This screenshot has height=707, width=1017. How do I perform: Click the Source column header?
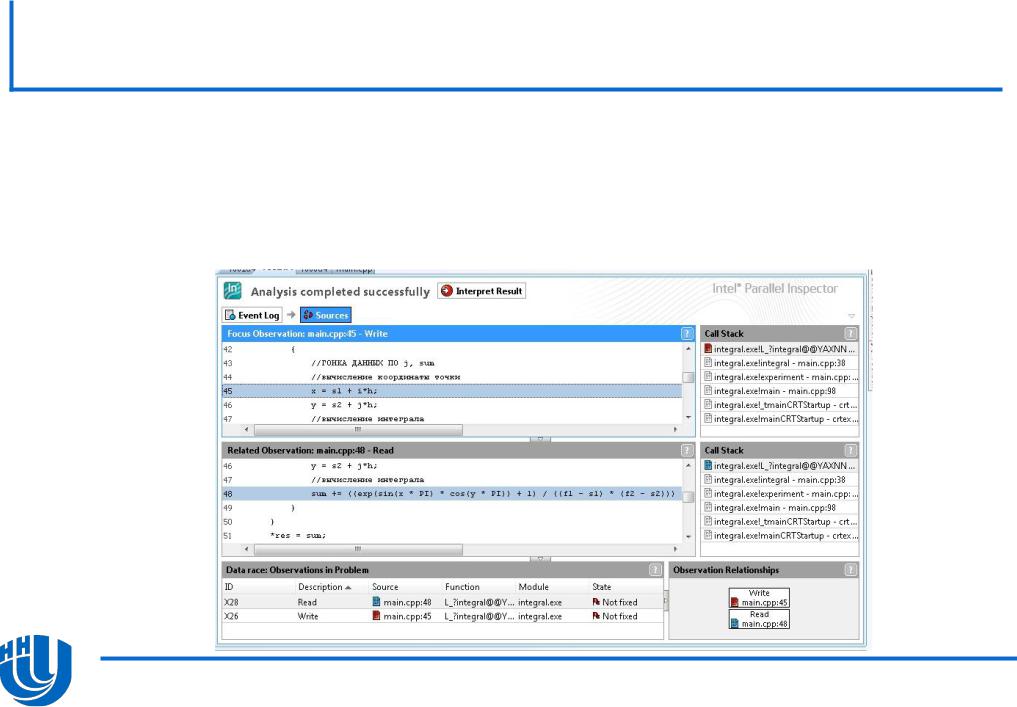[x=385, y=586]
